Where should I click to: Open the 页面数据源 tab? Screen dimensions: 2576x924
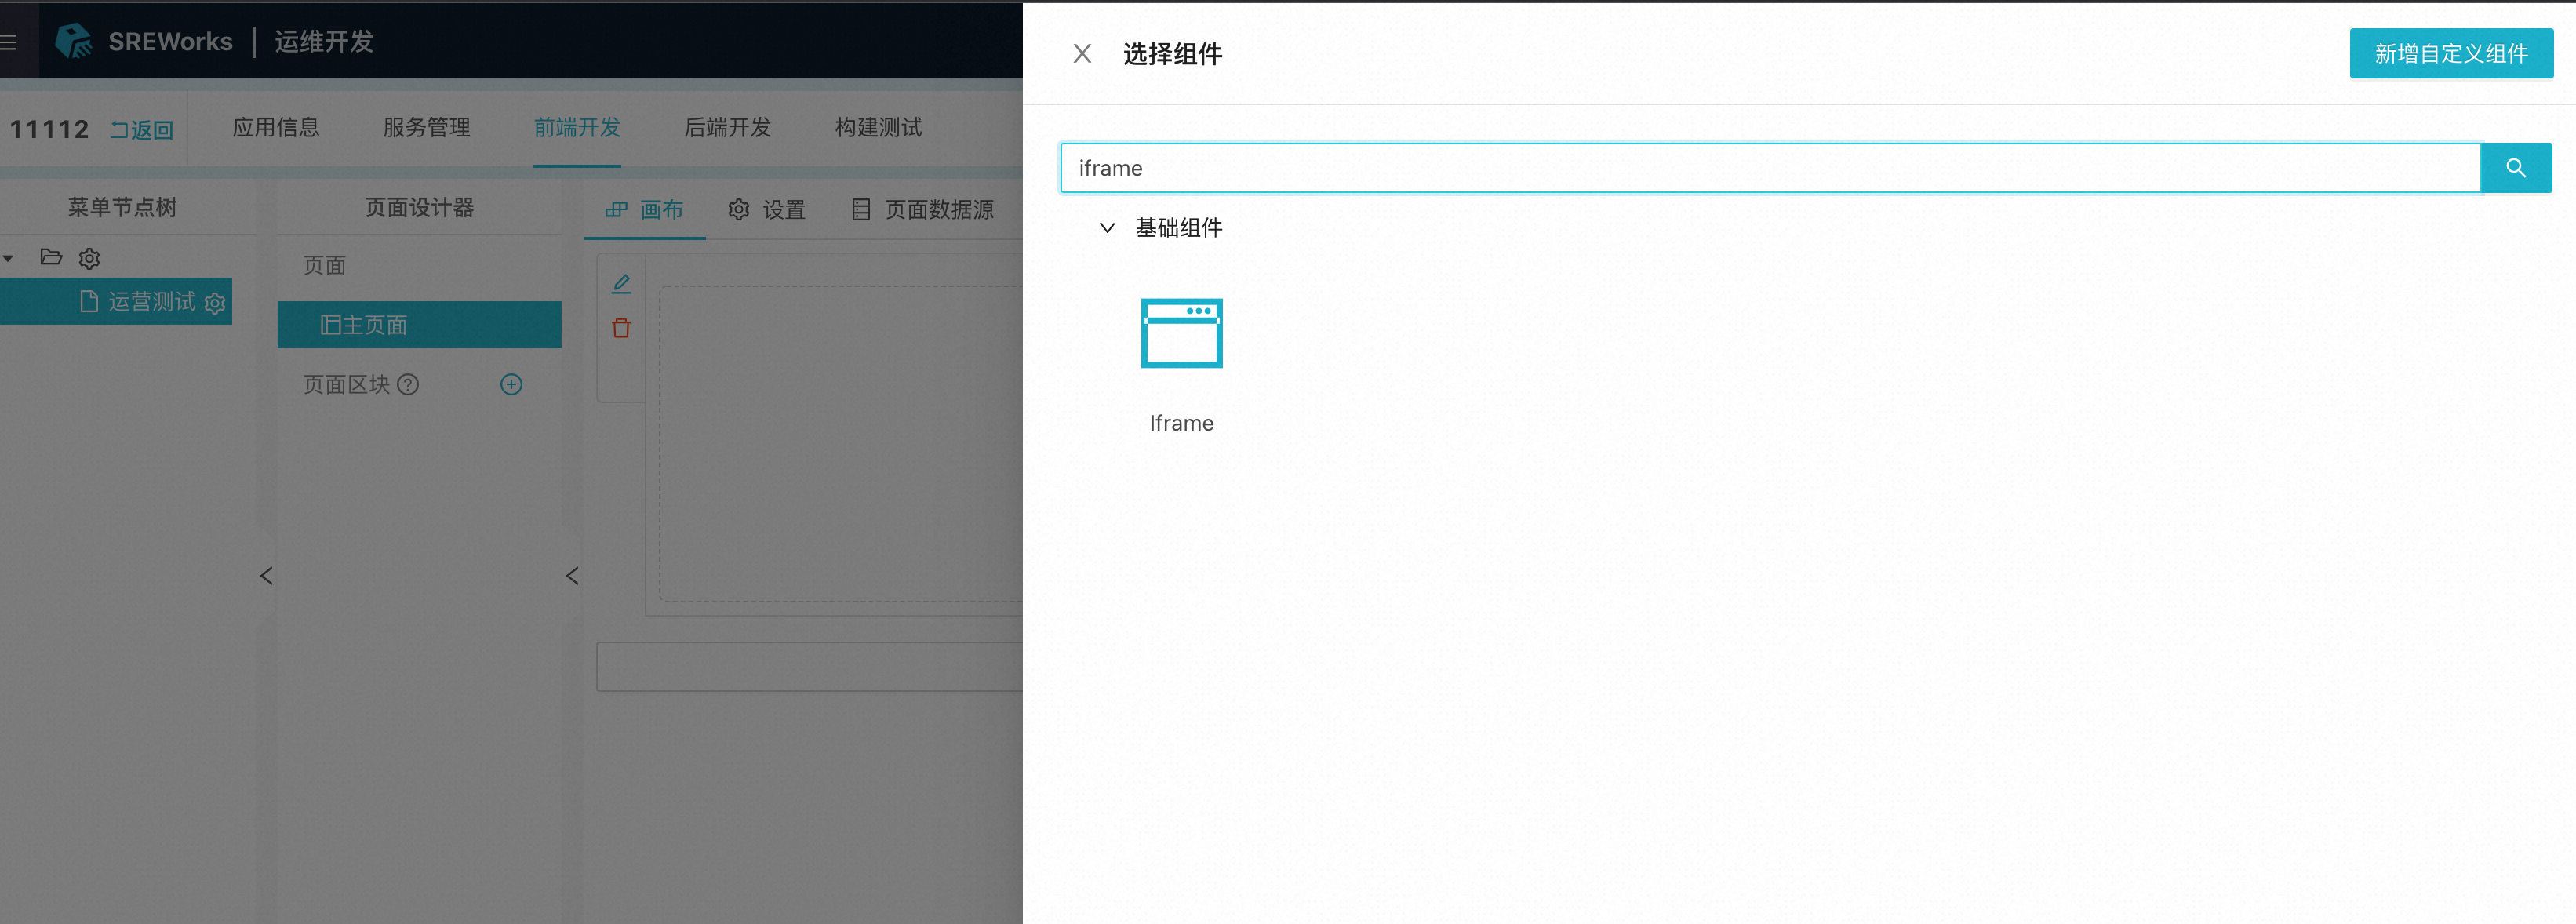[x=923, y=210]
